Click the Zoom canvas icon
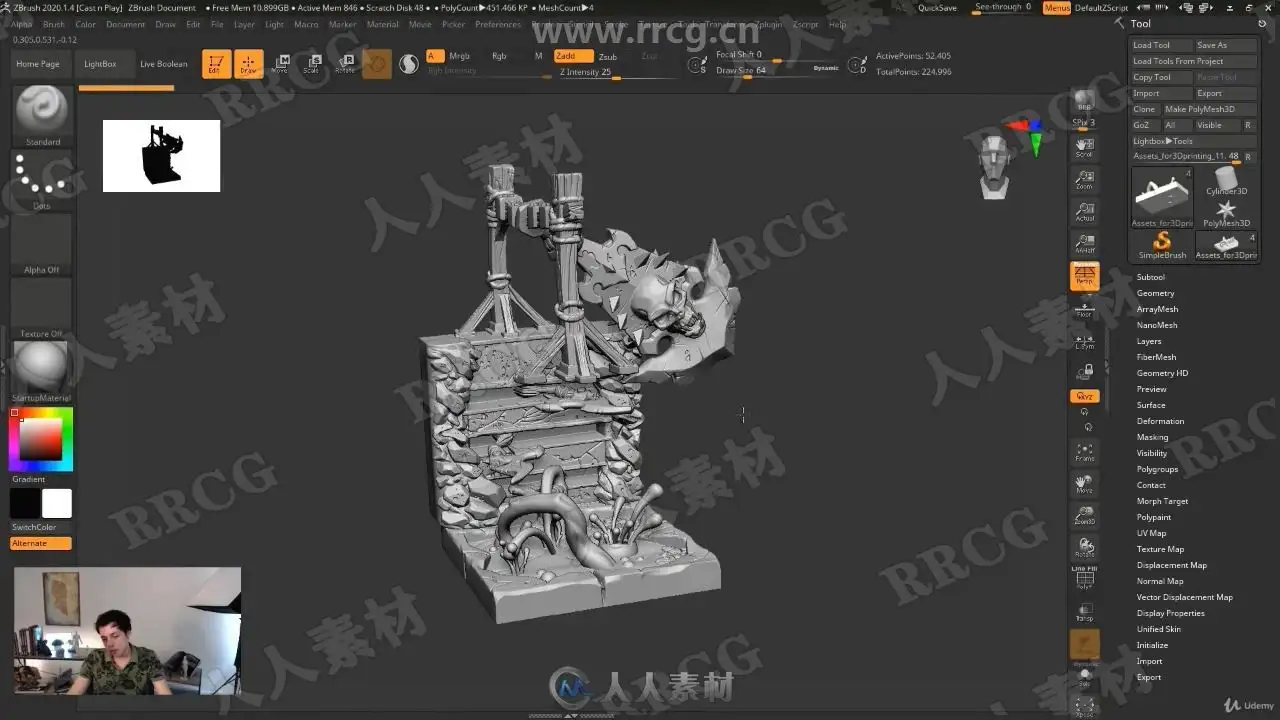The image size is (1280, 720). tap(1084, 180)
